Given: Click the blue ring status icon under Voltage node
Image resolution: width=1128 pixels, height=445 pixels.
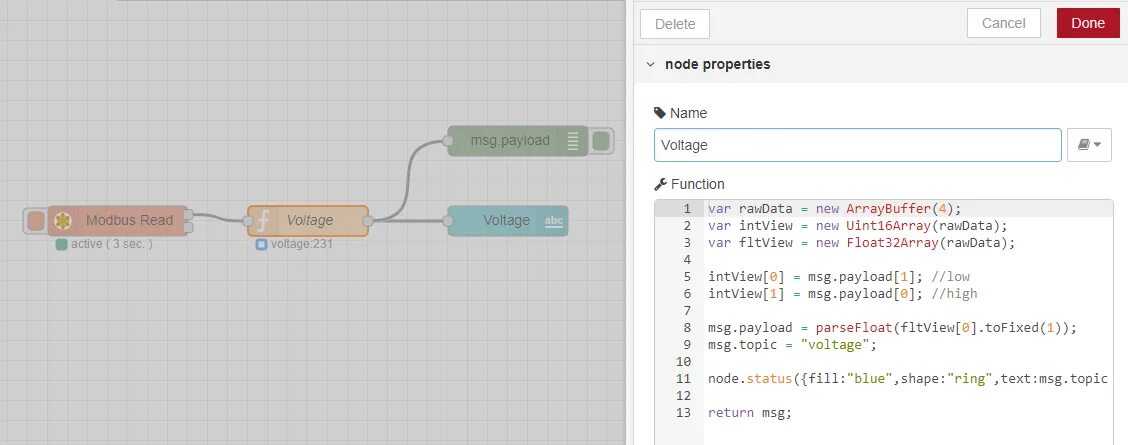Looking at the screenshot, I should [x=262, y=244].
